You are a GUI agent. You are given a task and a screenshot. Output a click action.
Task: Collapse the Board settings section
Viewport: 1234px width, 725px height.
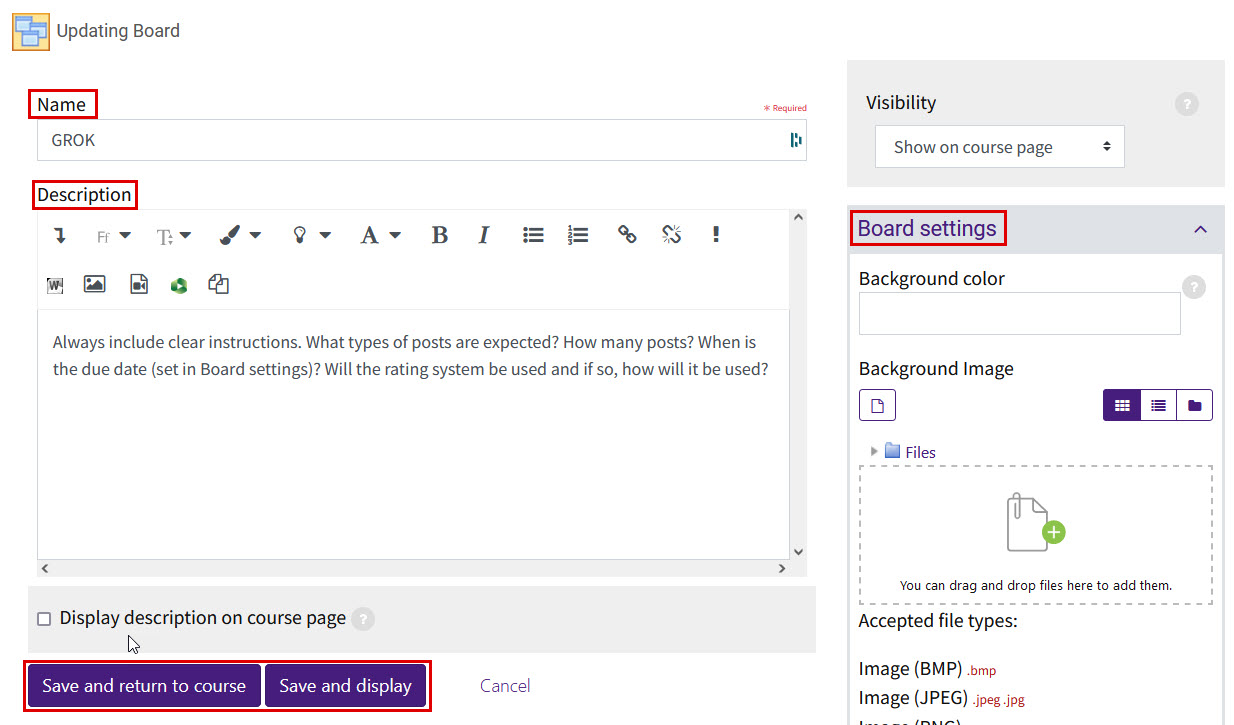tap(1200, 229)
